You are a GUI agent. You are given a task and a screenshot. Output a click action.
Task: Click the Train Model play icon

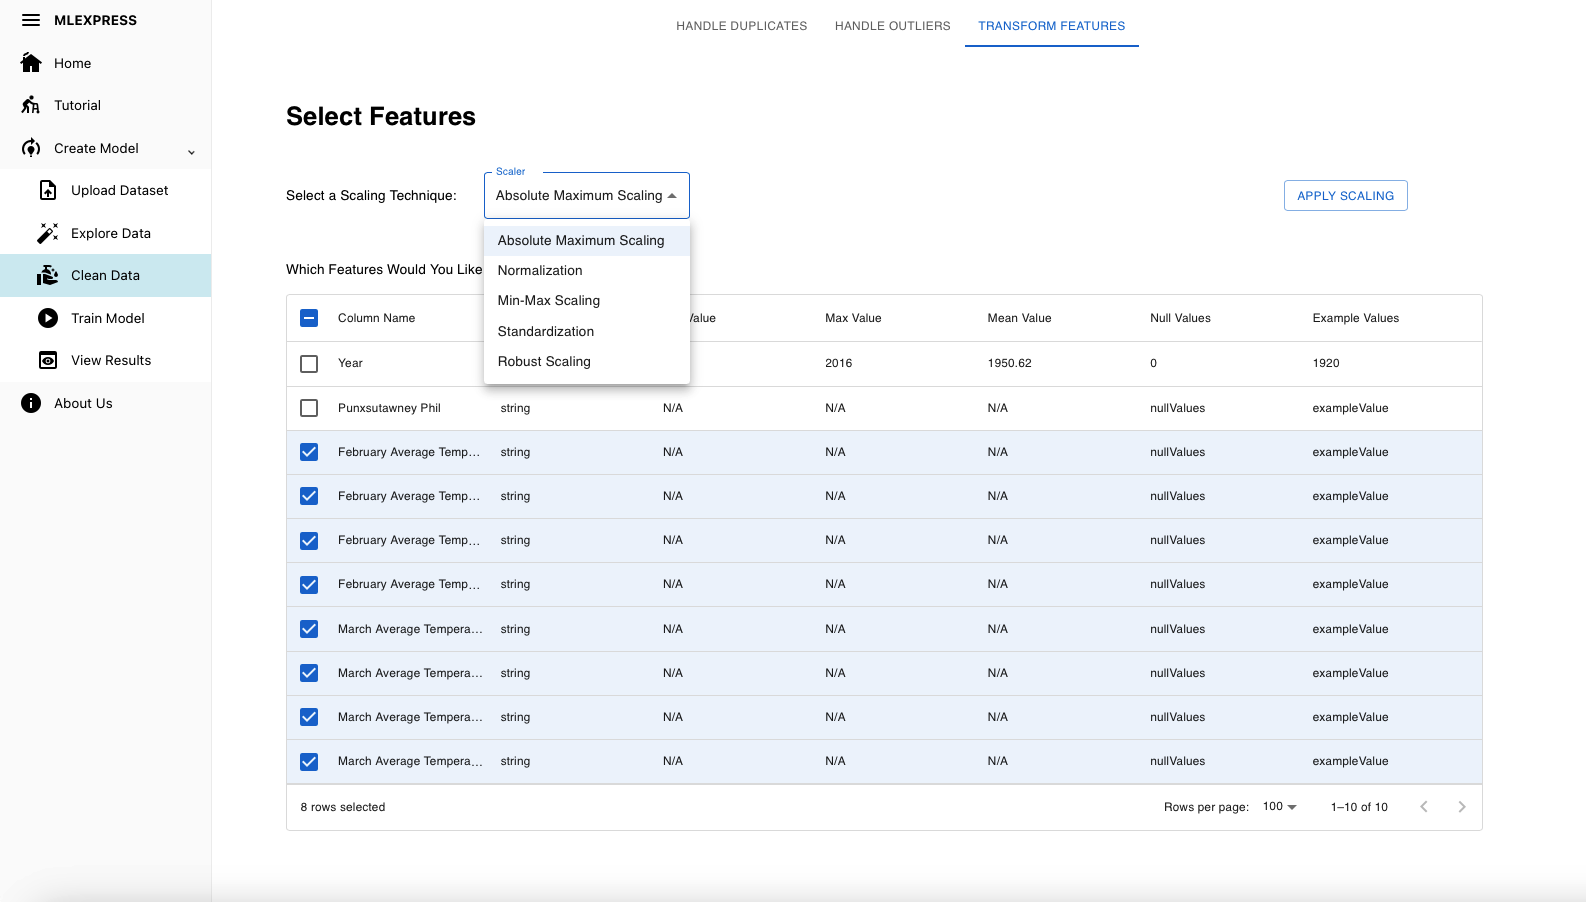(48, 318)
